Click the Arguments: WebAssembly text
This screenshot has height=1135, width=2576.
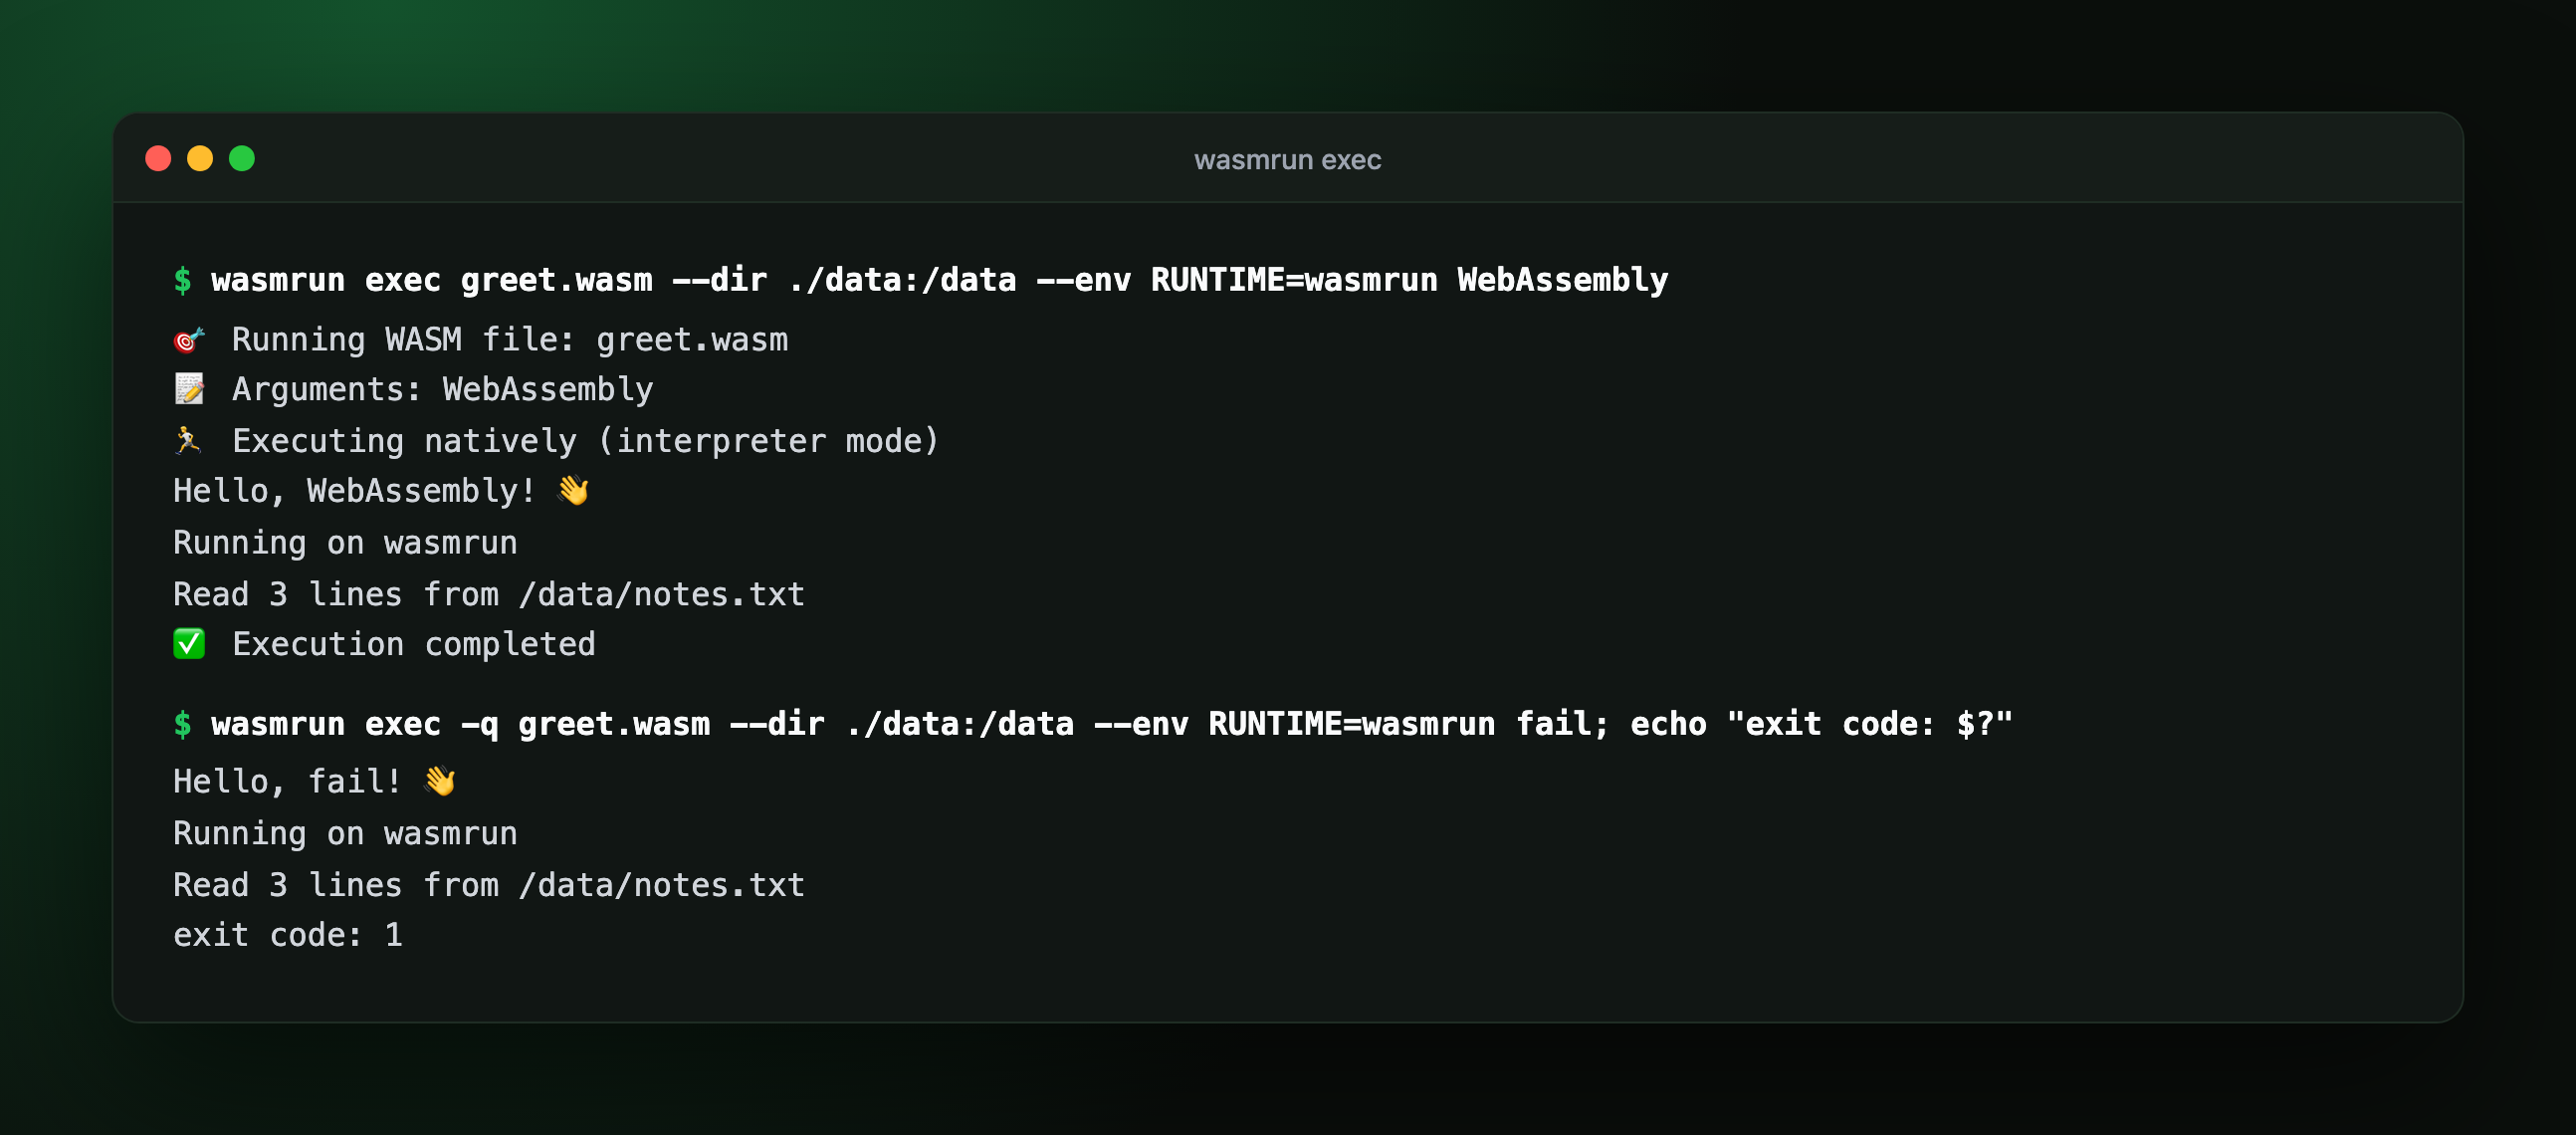point(442,389)
